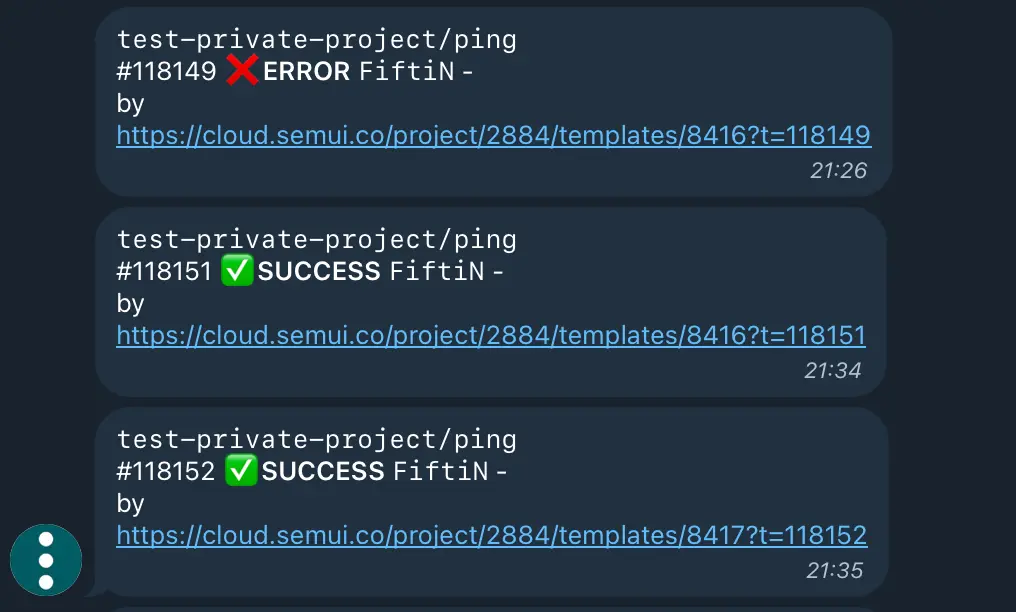Click the #118149 task number
Viewport: 1016px width, 612px height.
167,71
